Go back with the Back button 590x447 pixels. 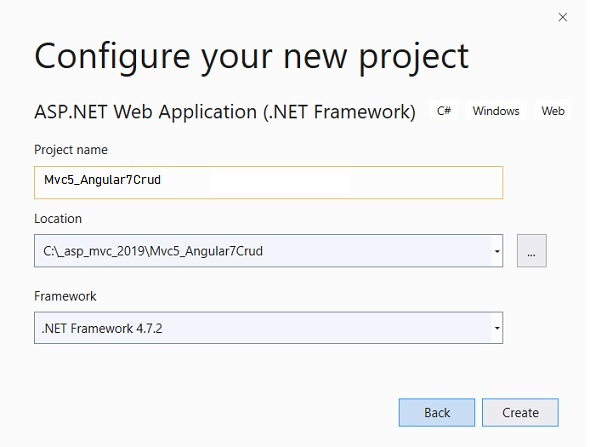pyautogui.click(x=437, y=413)
